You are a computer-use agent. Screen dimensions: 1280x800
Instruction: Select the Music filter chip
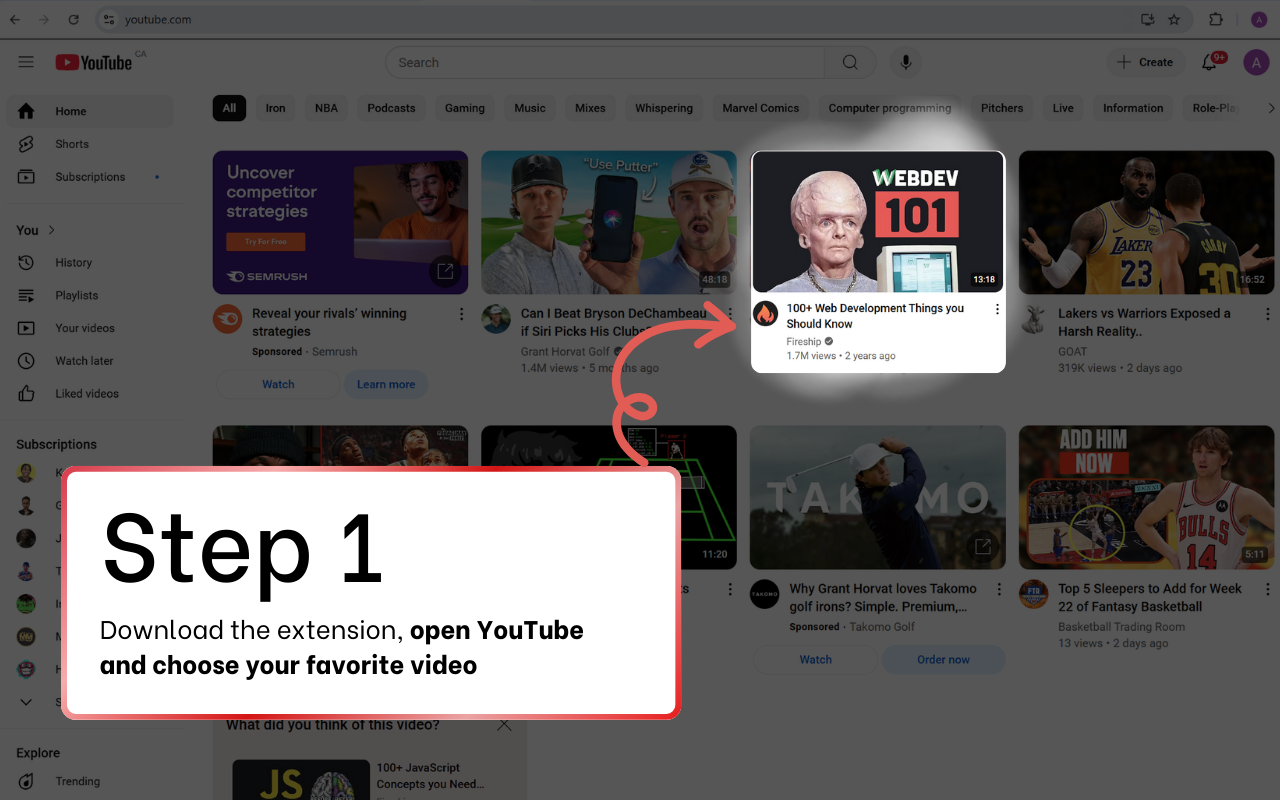(x=530, y=108)
